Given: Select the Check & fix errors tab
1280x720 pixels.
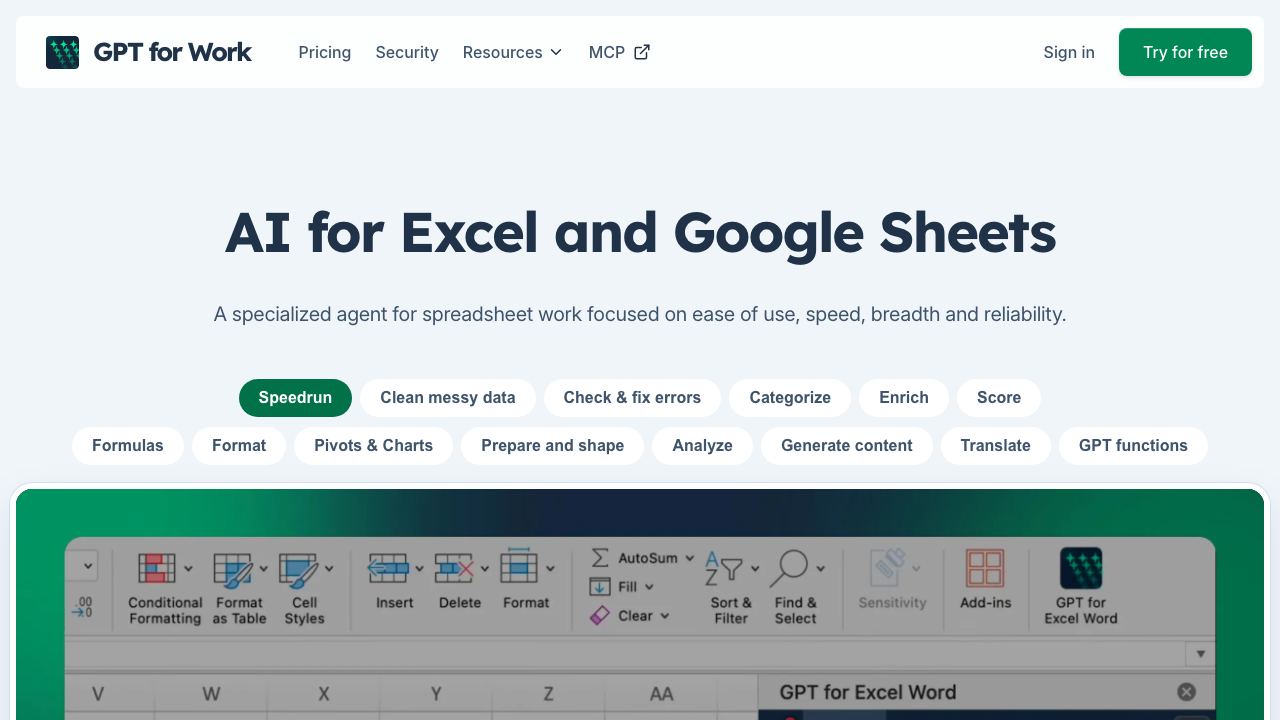Looking at the screenshot, I should pyautogui.click(x=632, y=397).
